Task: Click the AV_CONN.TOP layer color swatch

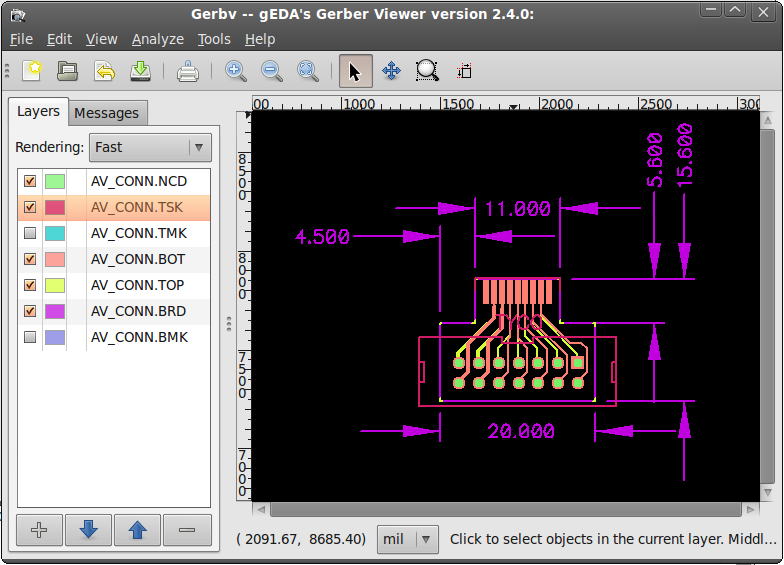Action: pos(55,285)
